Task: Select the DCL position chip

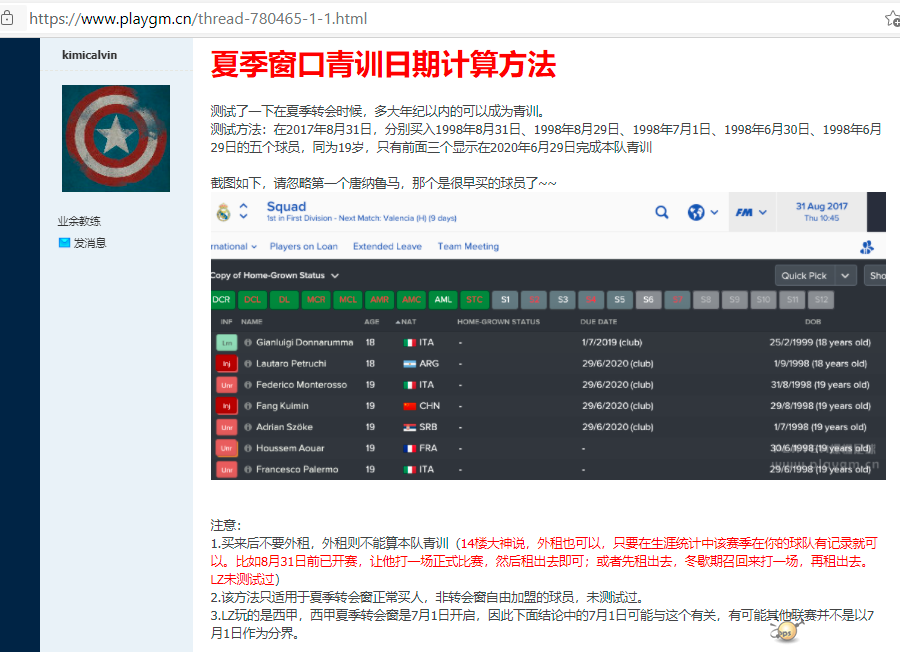Action: click(253, 300)
